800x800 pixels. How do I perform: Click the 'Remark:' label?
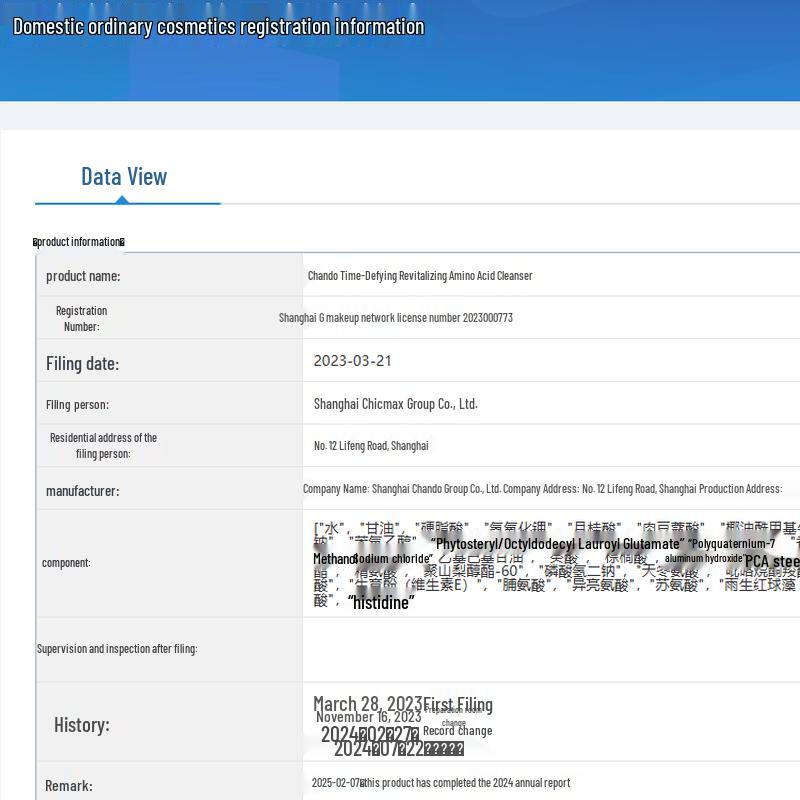(69, 786)
